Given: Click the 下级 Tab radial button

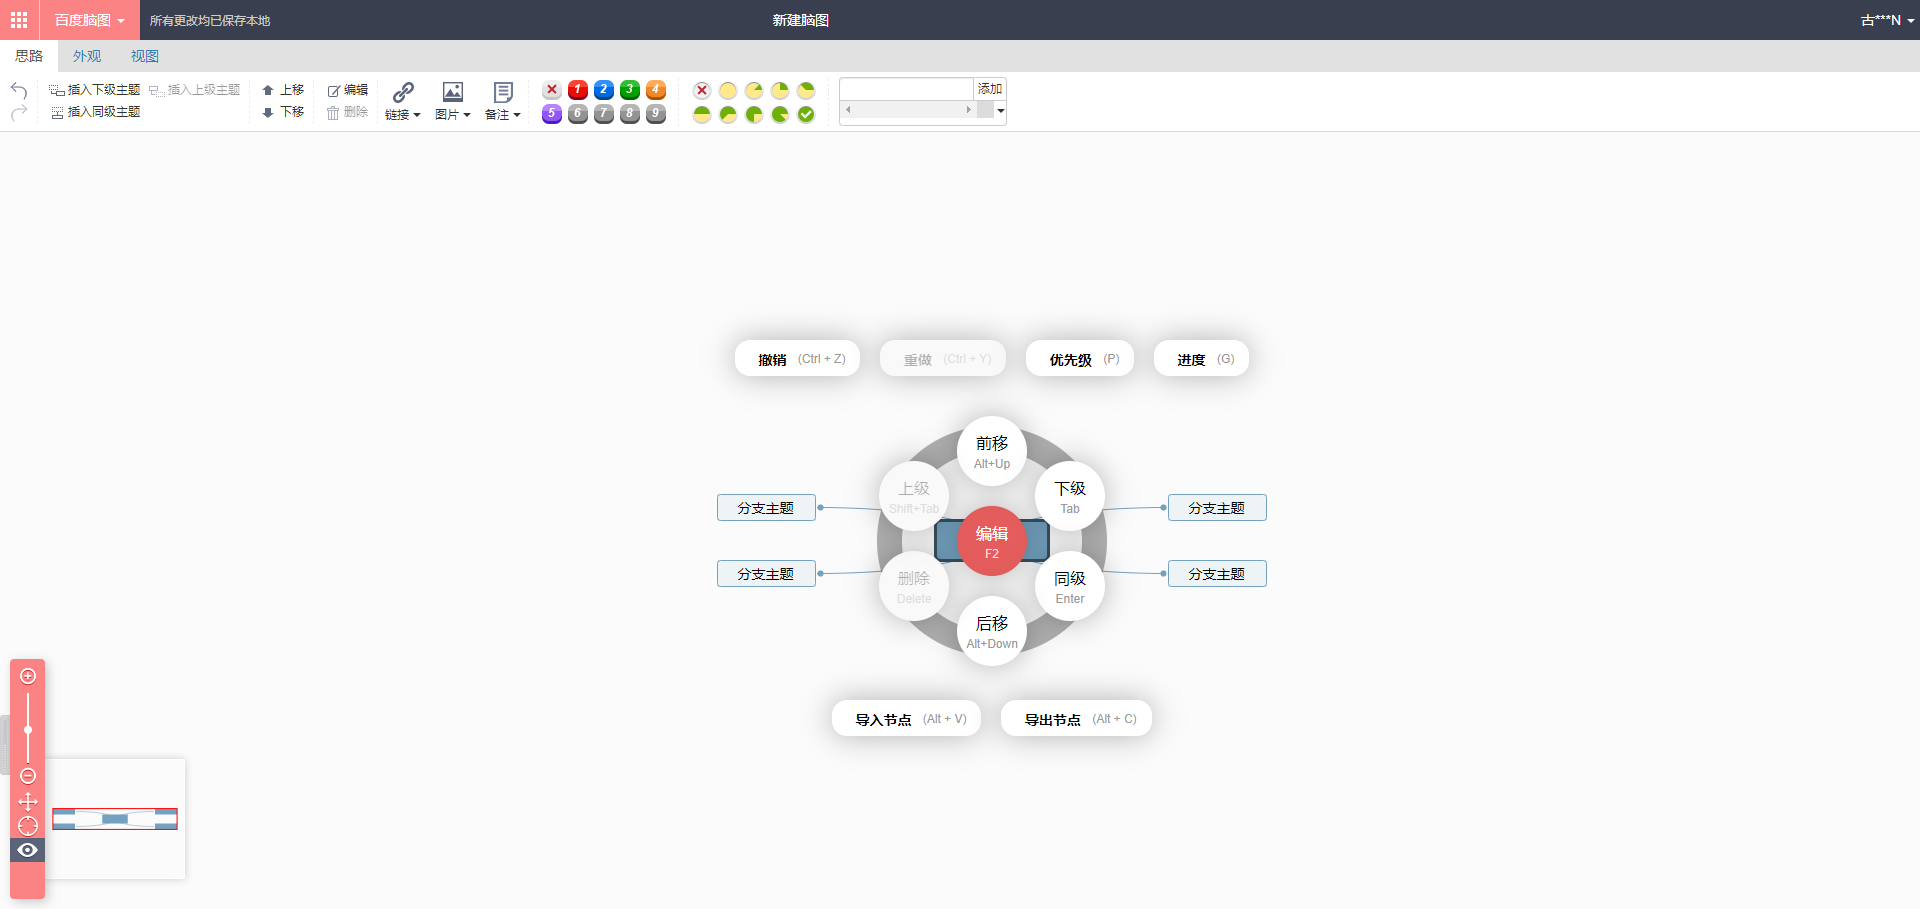Looking at the screenshot, I should click(x=1070, y=496).
